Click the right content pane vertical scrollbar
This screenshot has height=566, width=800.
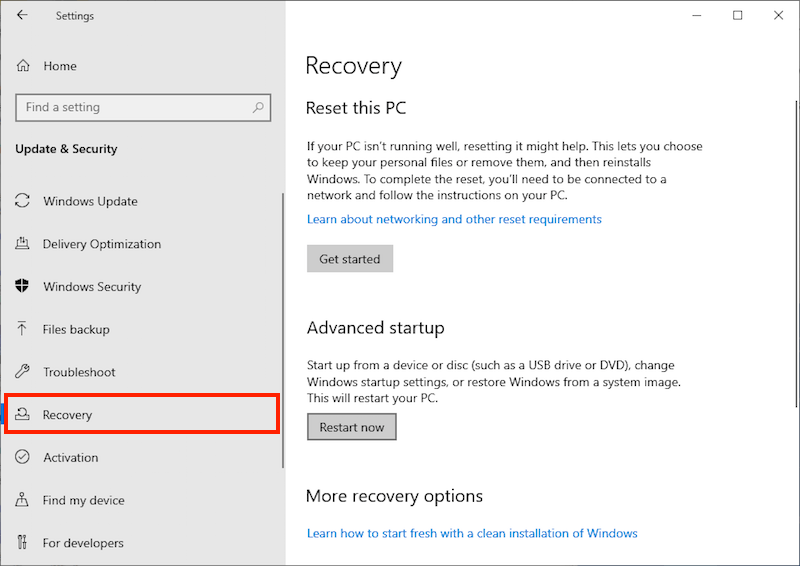coord(795,250)
